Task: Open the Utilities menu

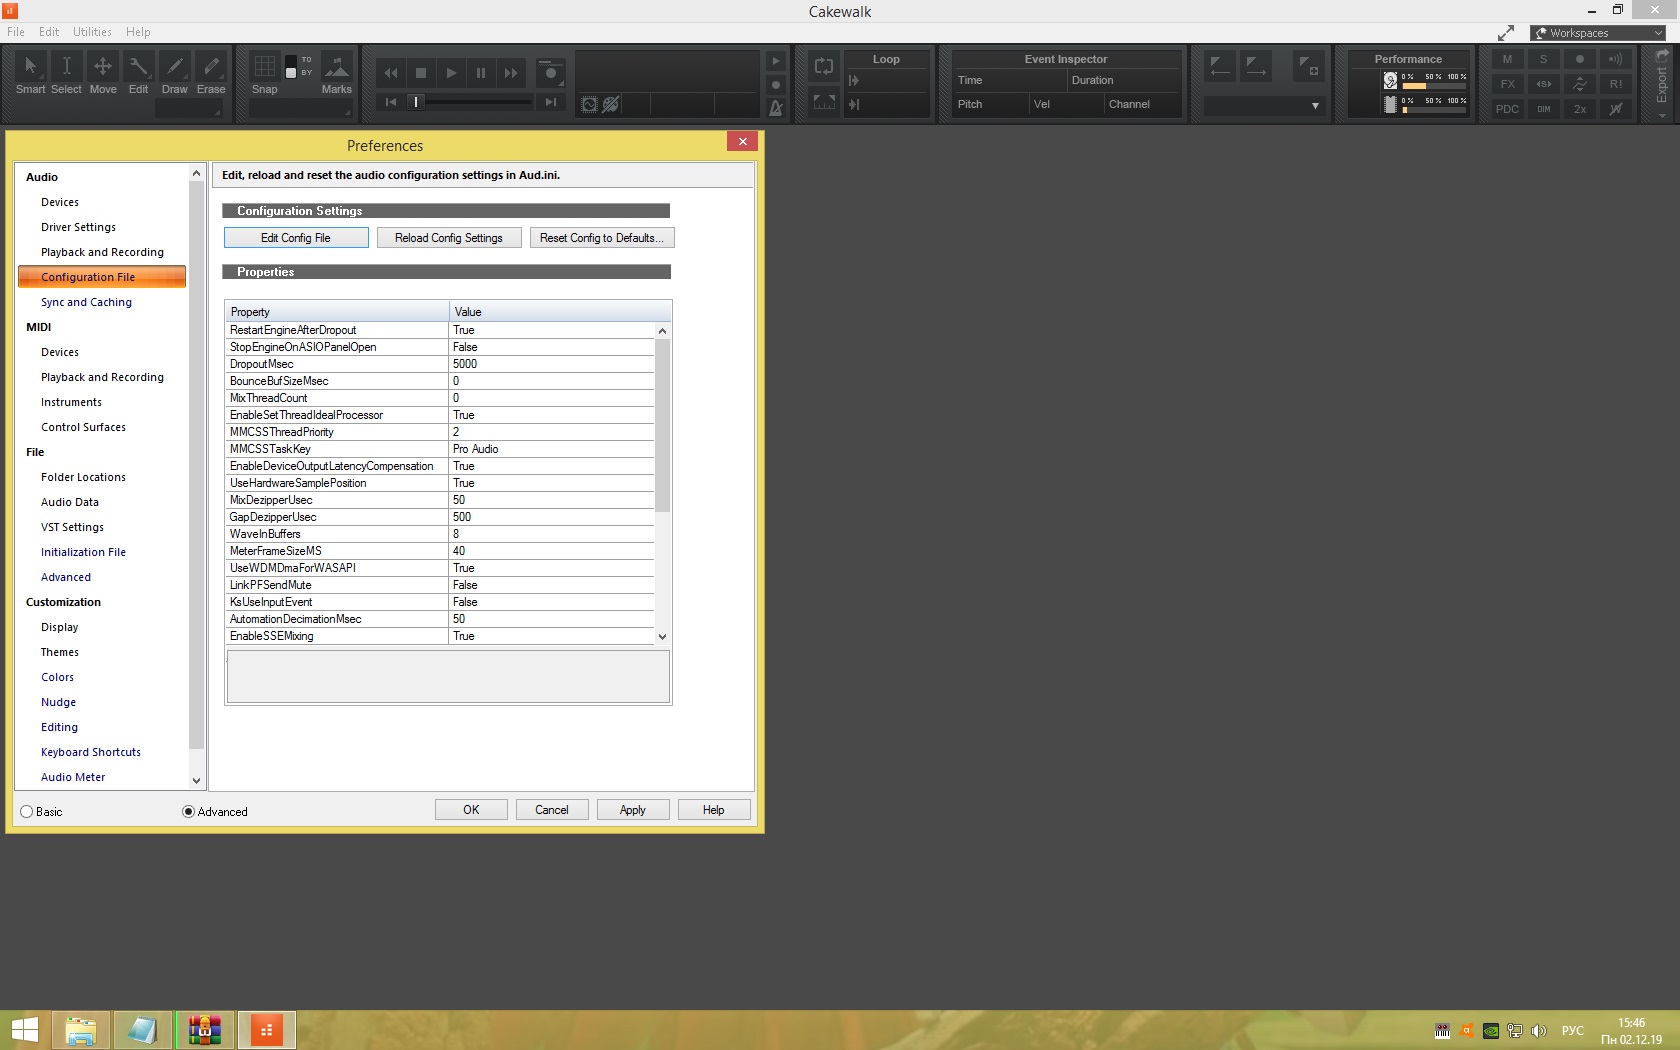Action: [92, 32]
